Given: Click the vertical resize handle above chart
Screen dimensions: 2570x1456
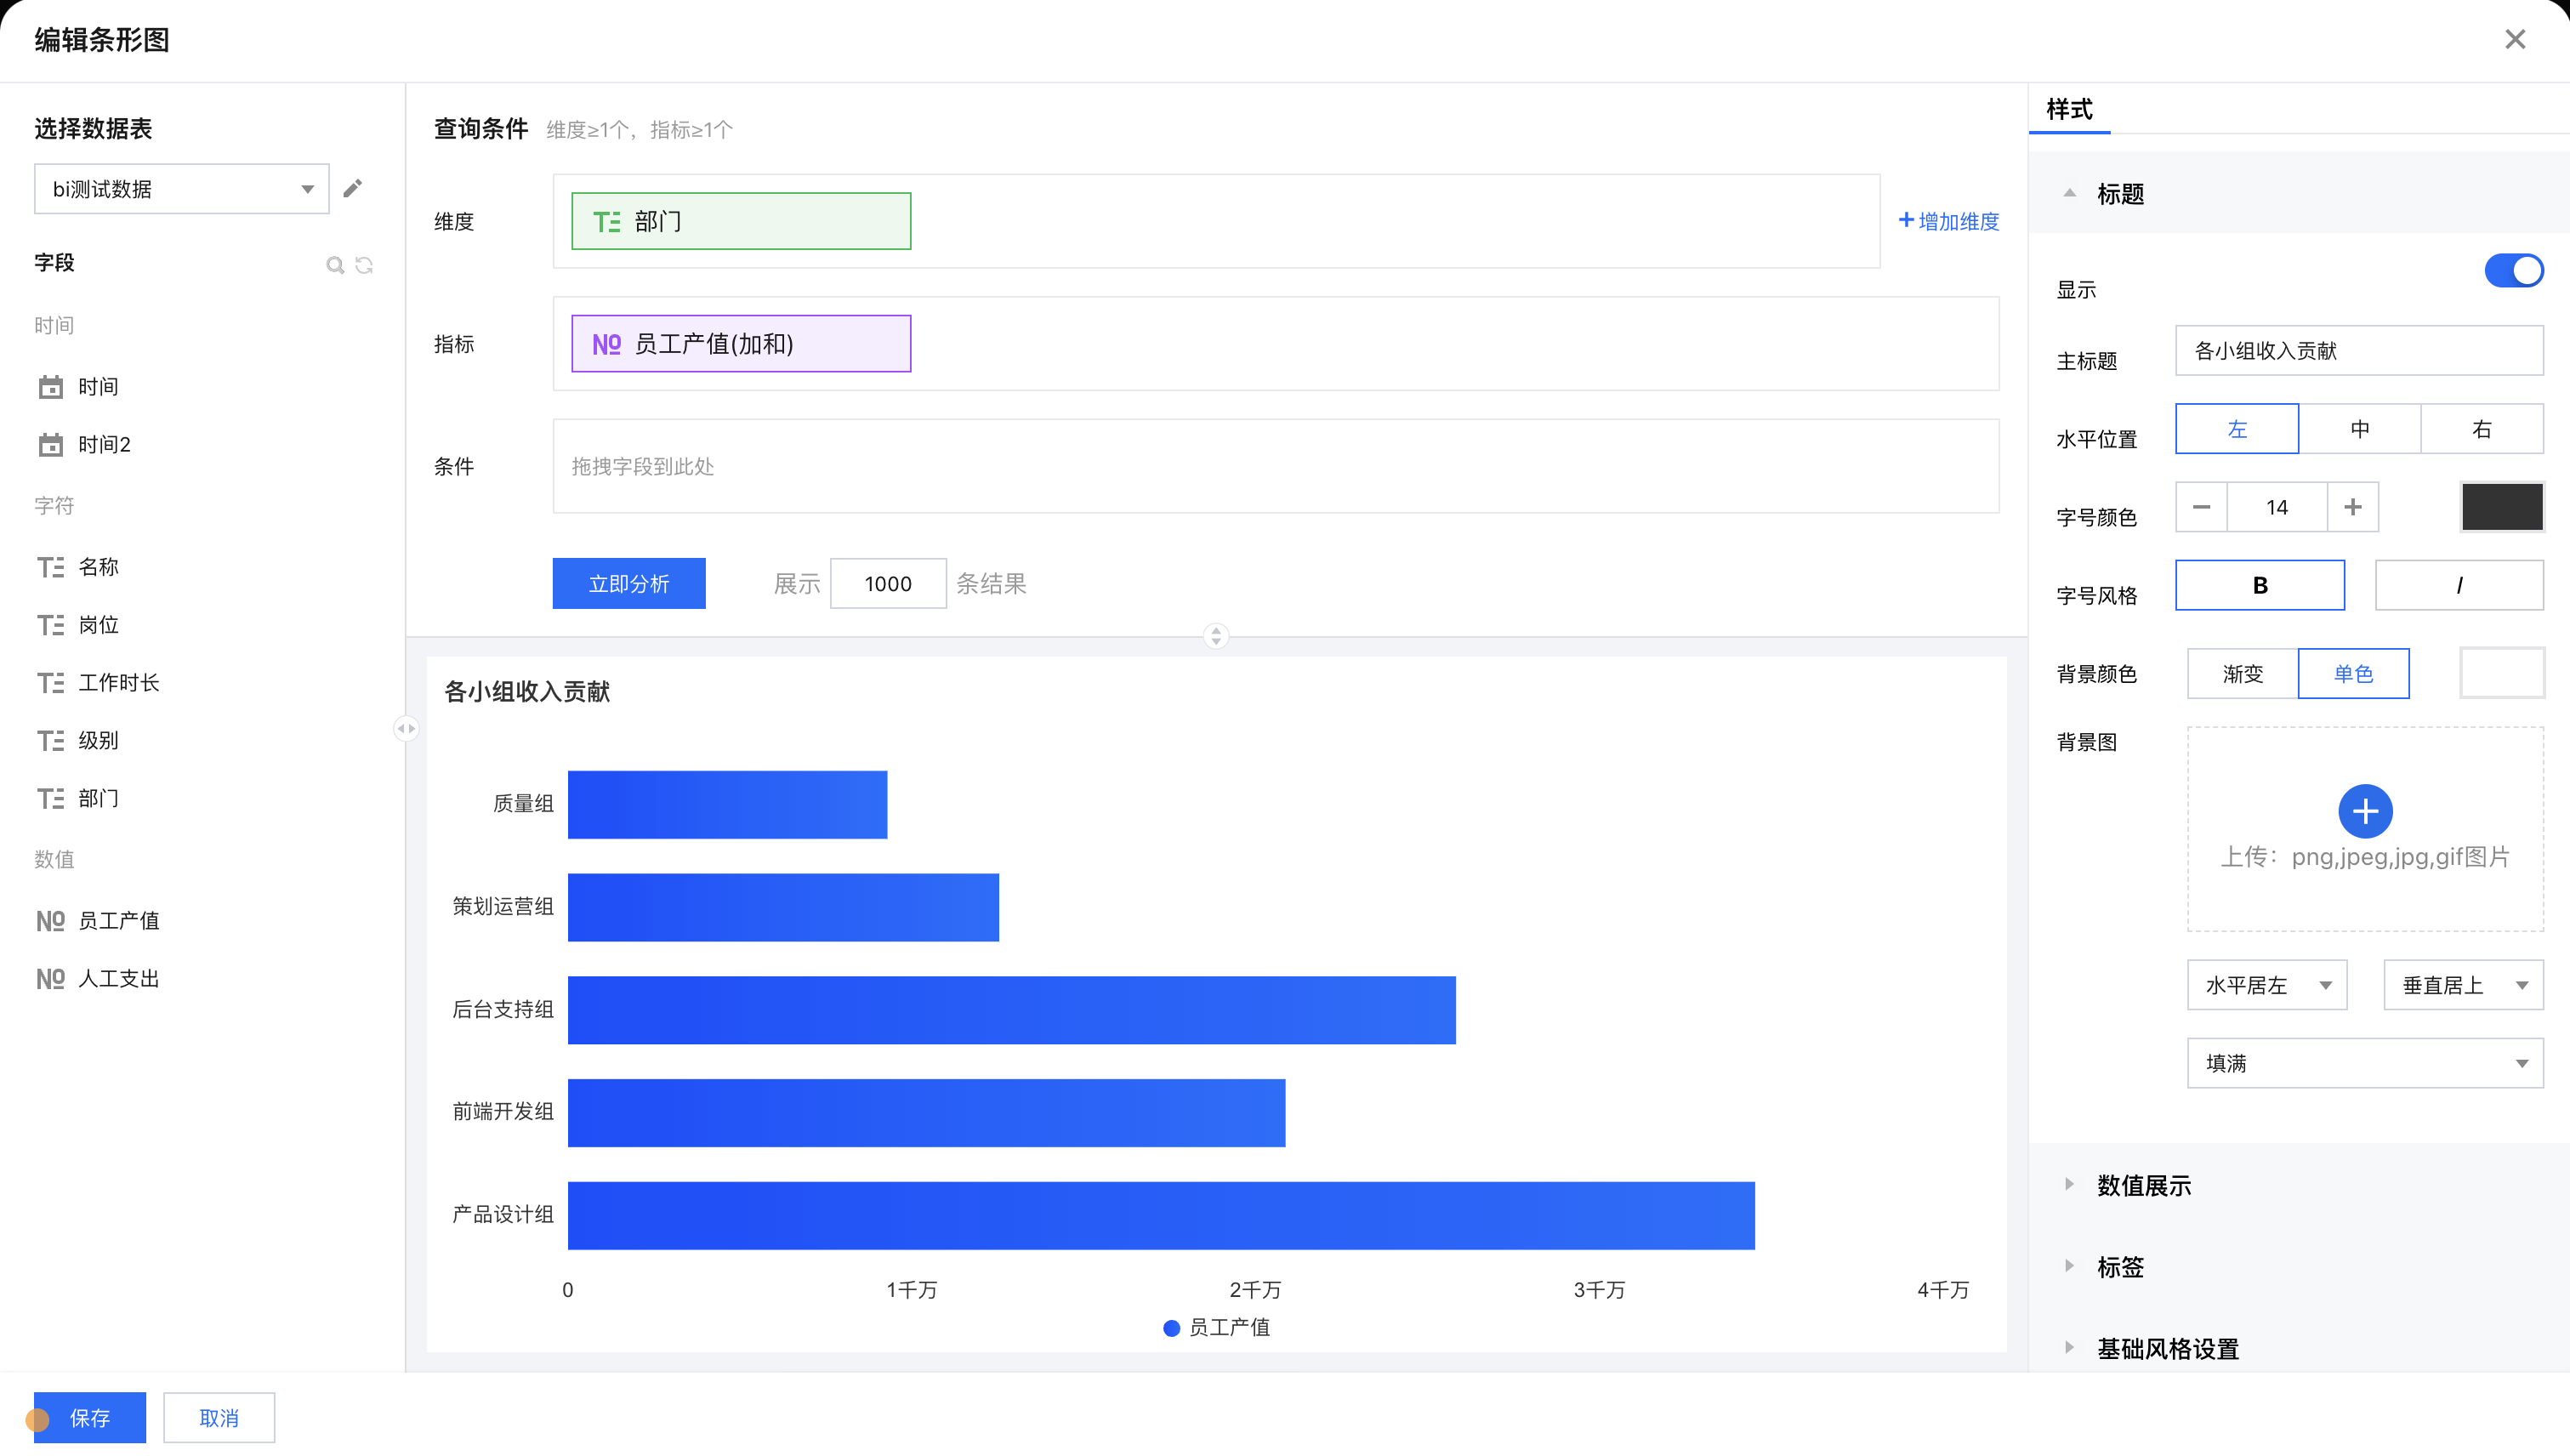Looking at the screenshot, I should click(1215, 635).
